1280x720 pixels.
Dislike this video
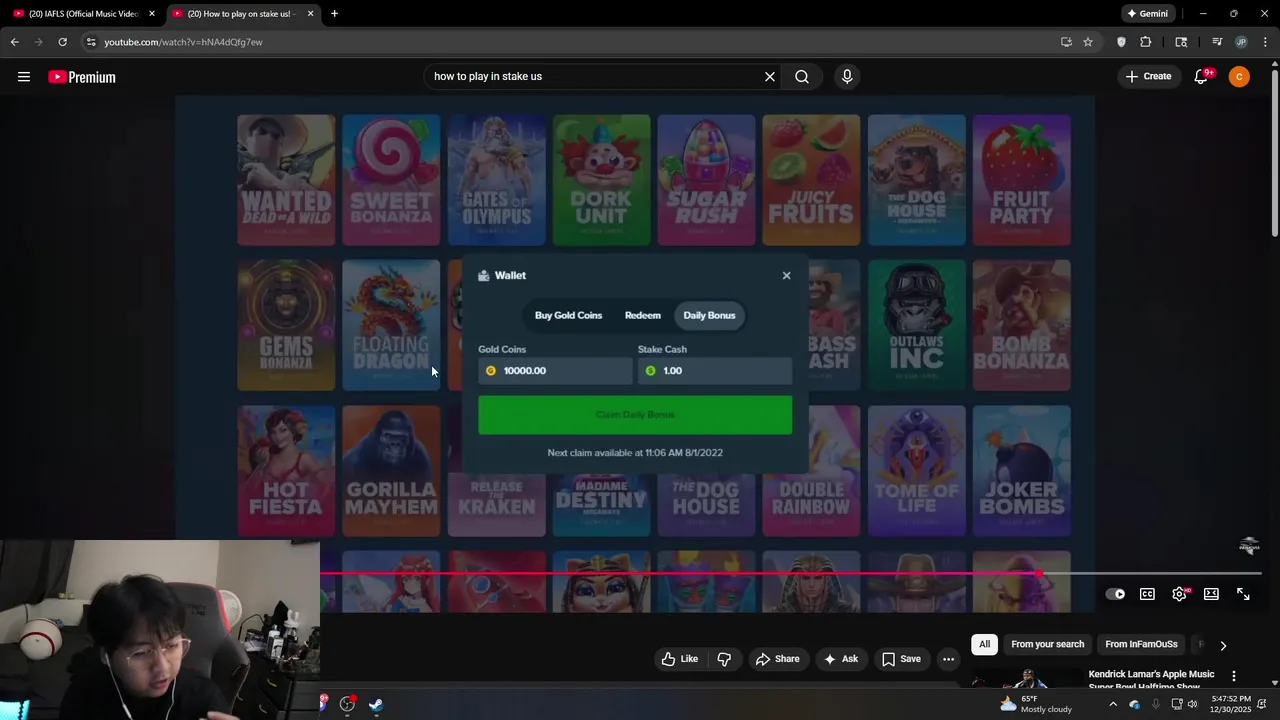point(724,659)
